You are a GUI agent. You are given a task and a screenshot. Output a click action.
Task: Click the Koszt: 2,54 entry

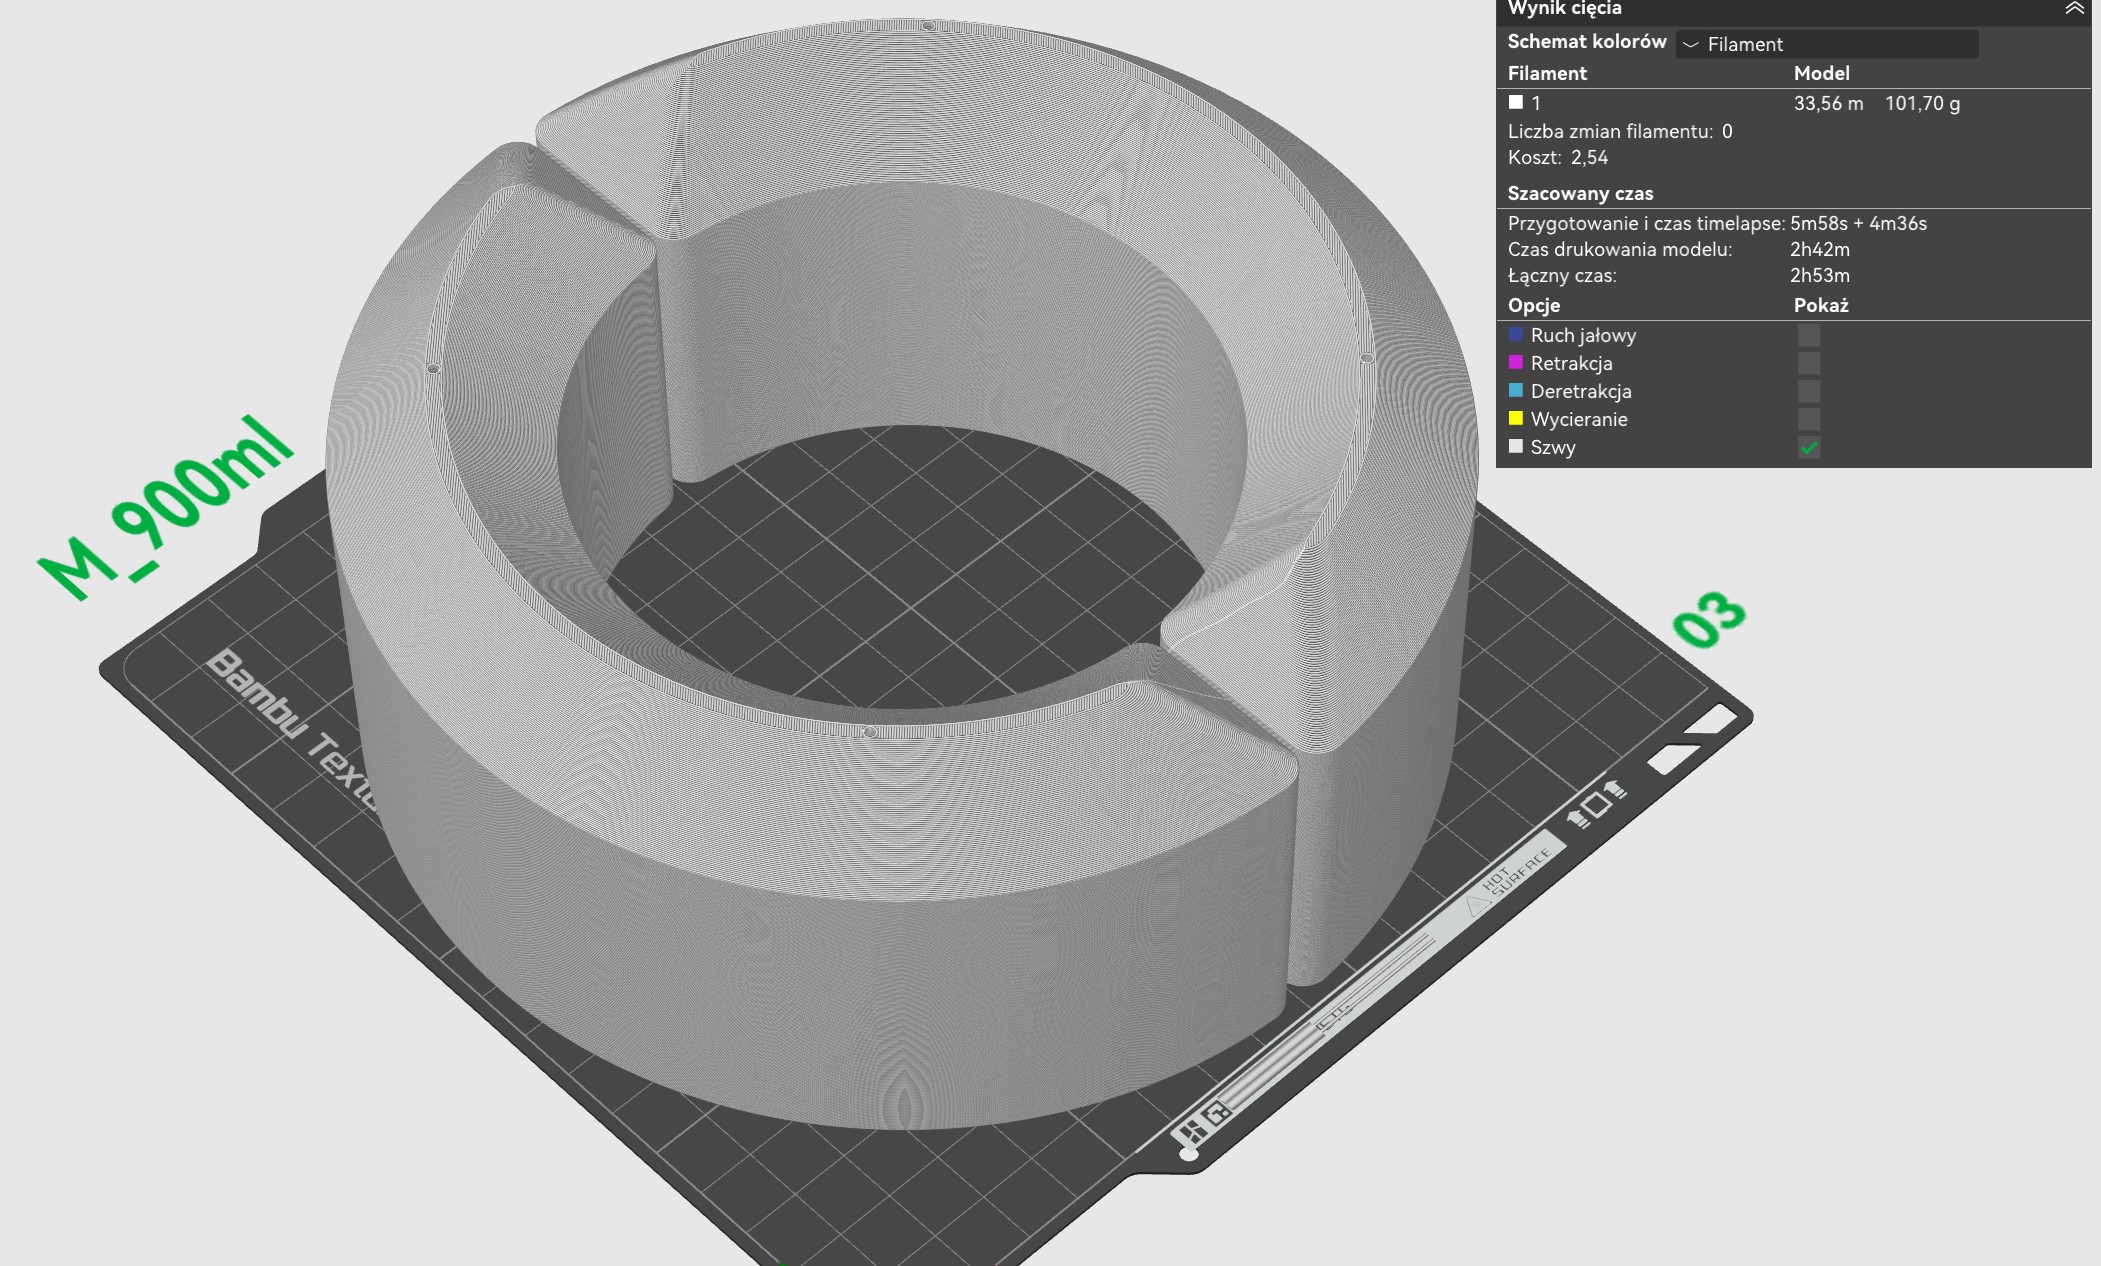[1558, 157]
